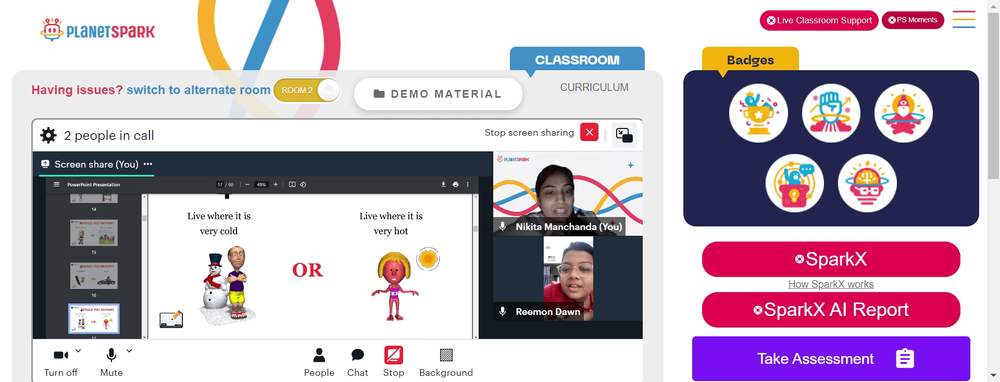Toggle the PDF viewer sidebar menu icon
This screenshot has height=382, width=1000.
click(x=56, y=184)
